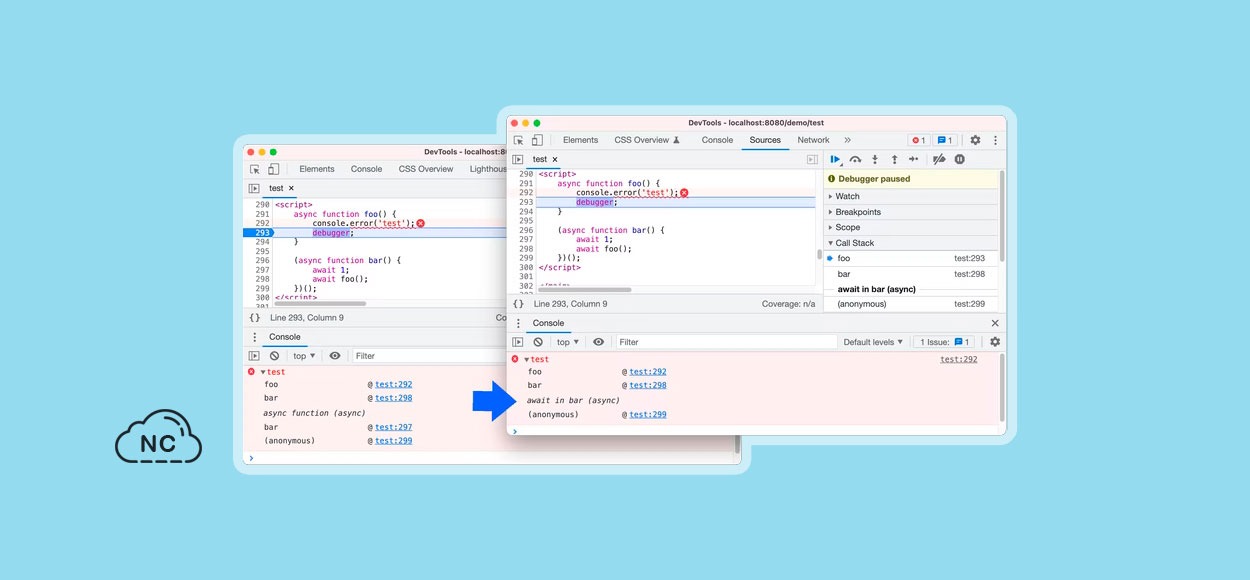The width and height of the screenshot is (1250, 580).
Task: Close the test file tab in front window
Action: (x=555, y=159)
